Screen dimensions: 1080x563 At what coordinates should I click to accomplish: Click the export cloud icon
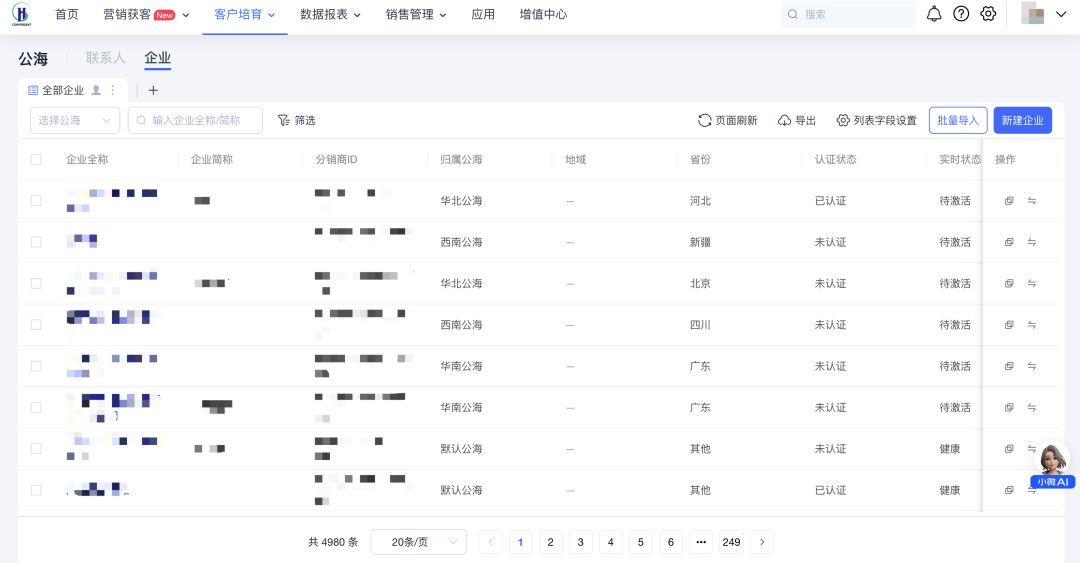[784, 120]
